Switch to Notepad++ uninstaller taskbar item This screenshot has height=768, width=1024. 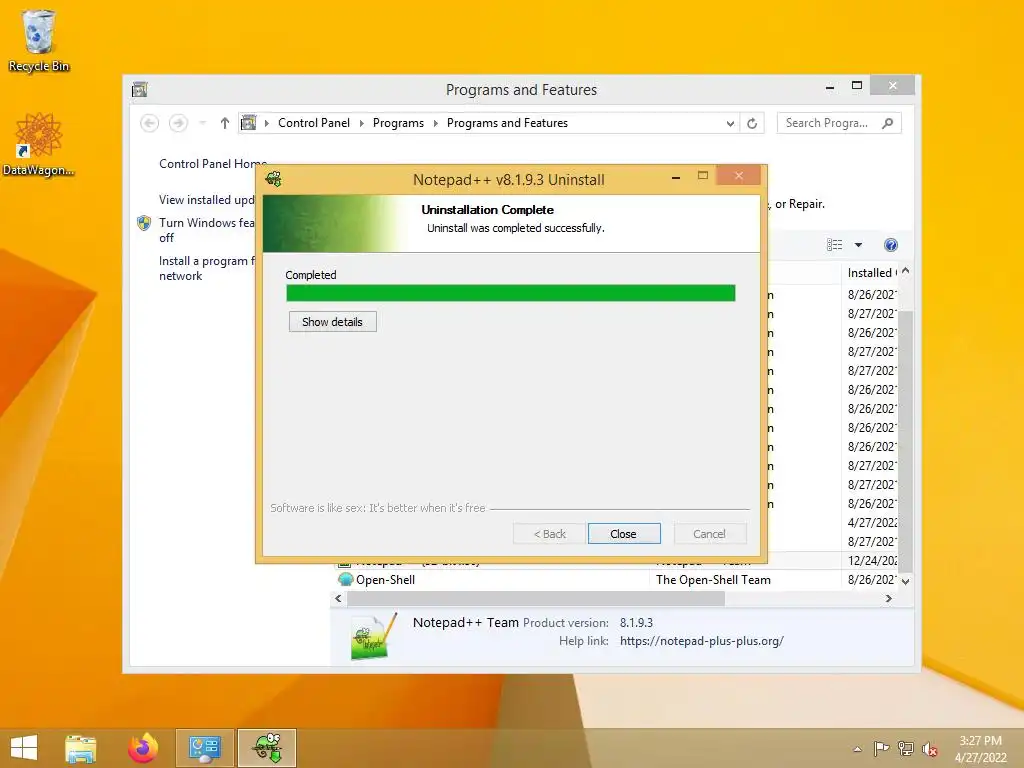(267, 748)
